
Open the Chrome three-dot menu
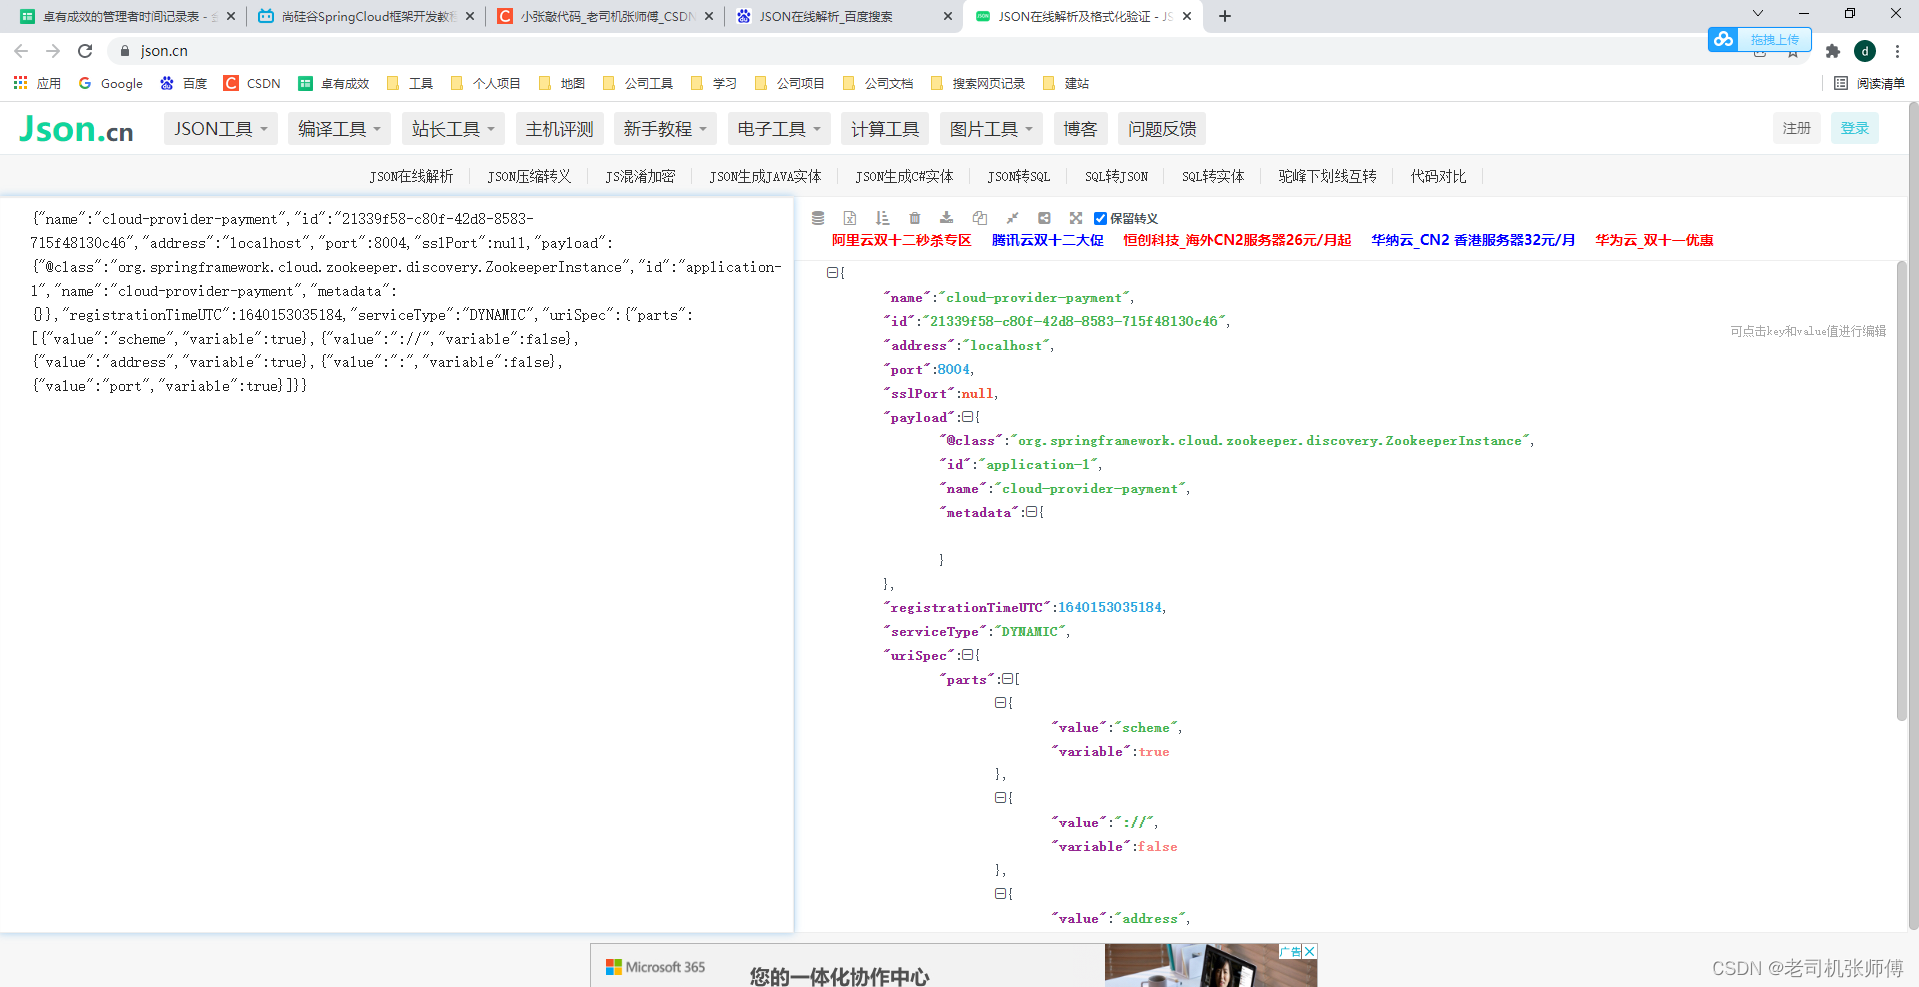pyautogui.click(x=1897, y=51)
